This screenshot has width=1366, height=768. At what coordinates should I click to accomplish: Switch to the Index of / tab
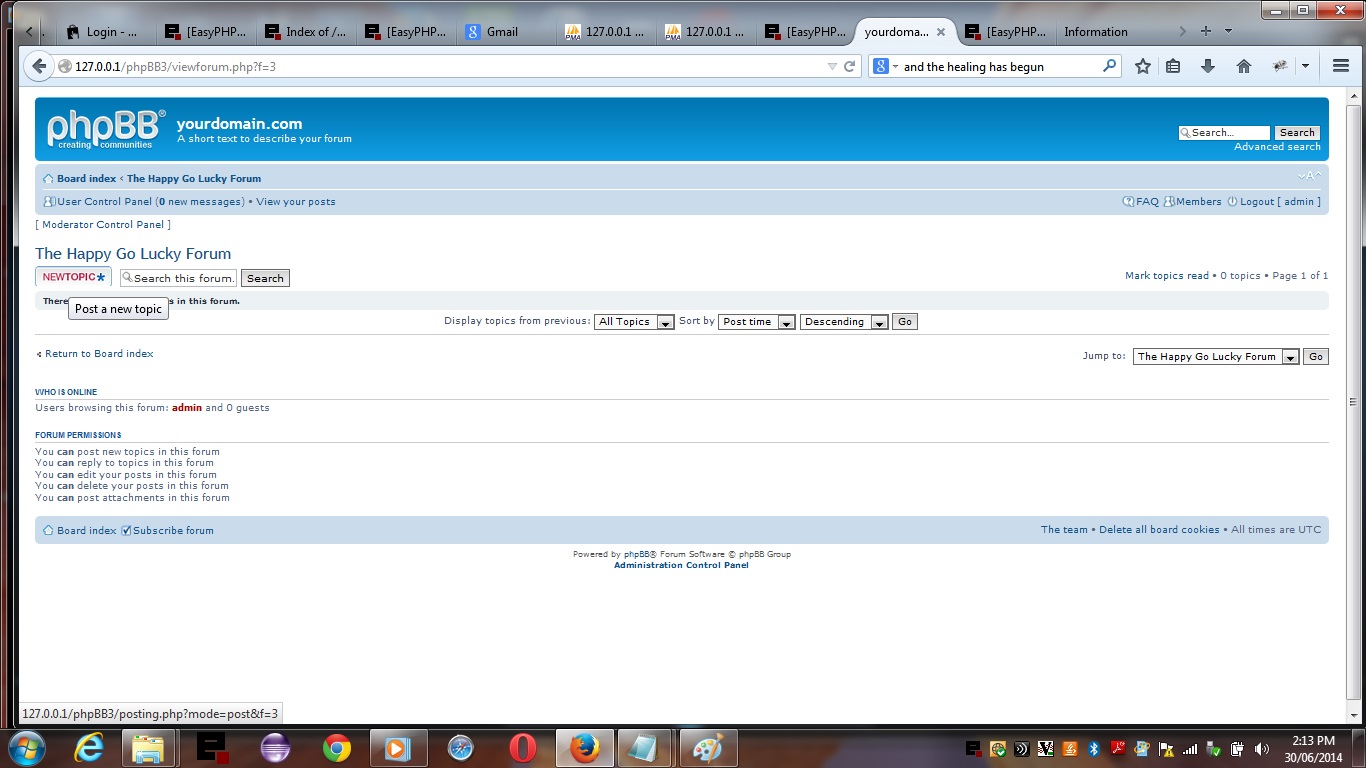coord(305,32)
